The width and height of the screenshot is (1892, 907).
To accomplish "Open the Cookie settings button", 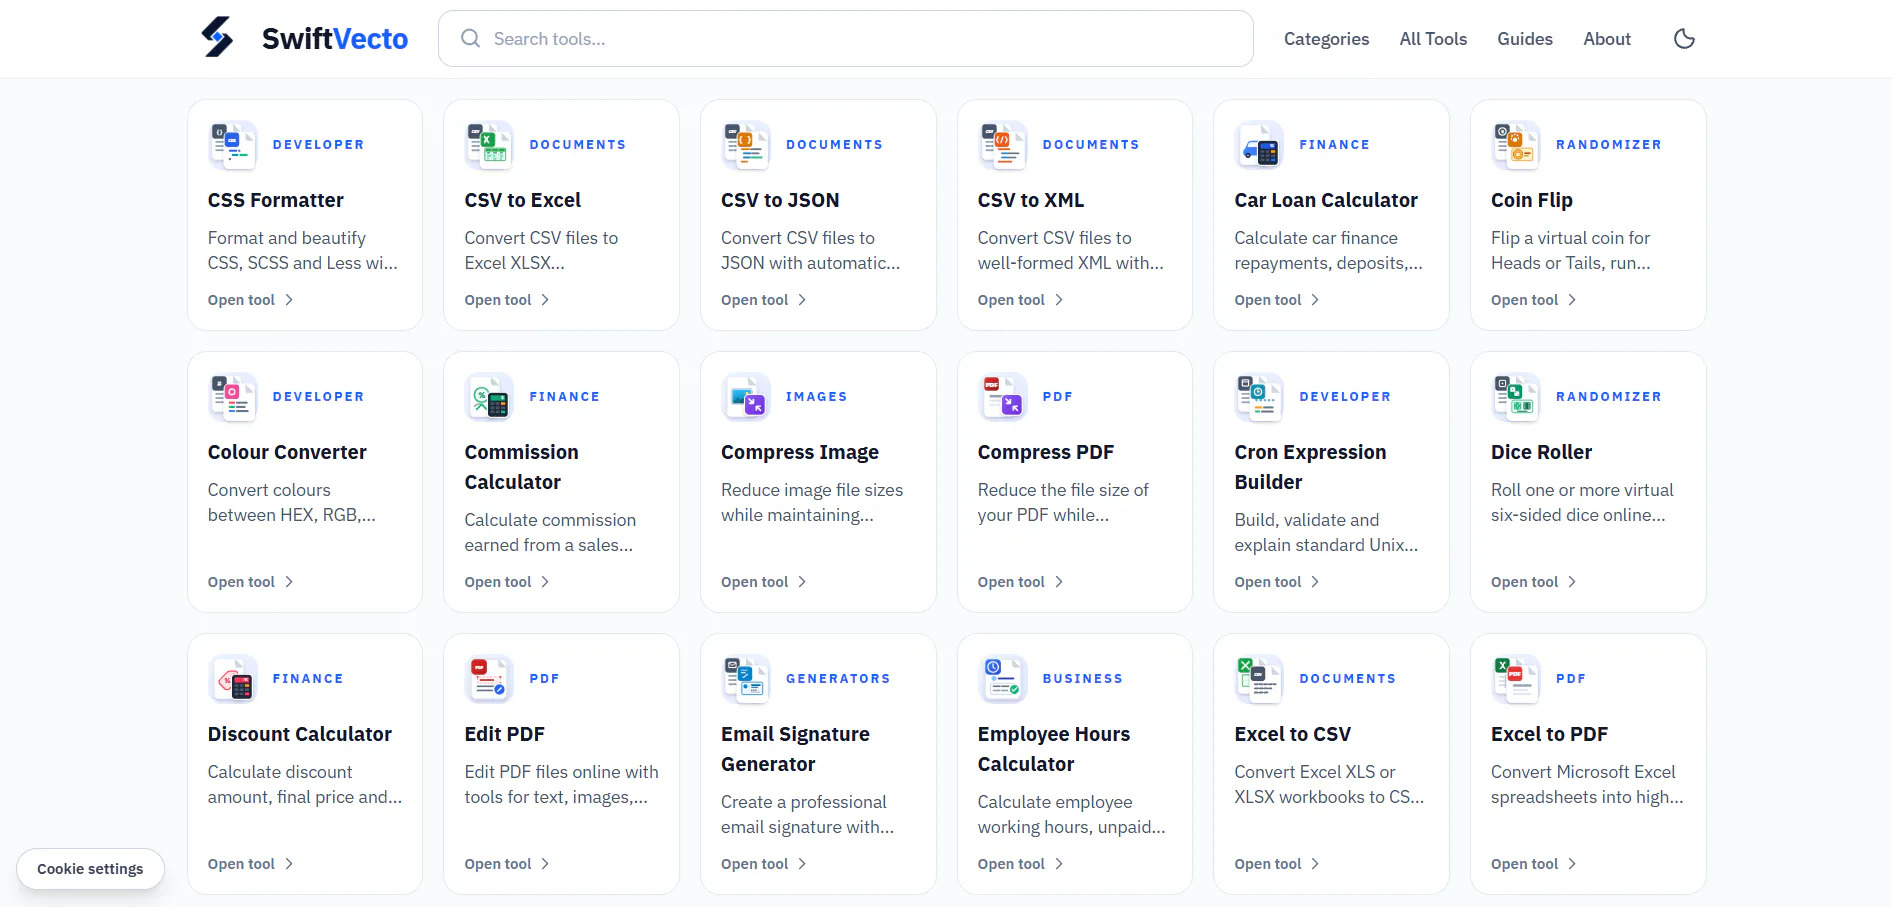I will tap(90, 869).
